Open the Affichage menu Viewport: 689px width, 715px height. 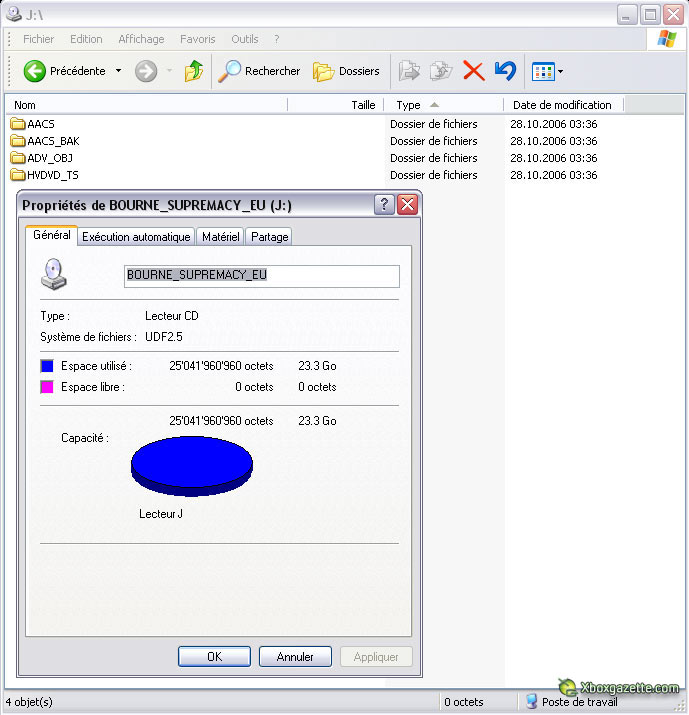coord(141,39)
